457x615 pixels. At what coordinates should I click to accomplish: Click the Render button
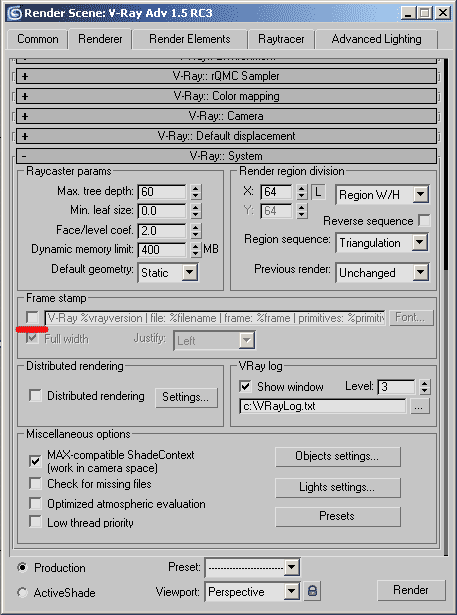(x=411, y=590)
